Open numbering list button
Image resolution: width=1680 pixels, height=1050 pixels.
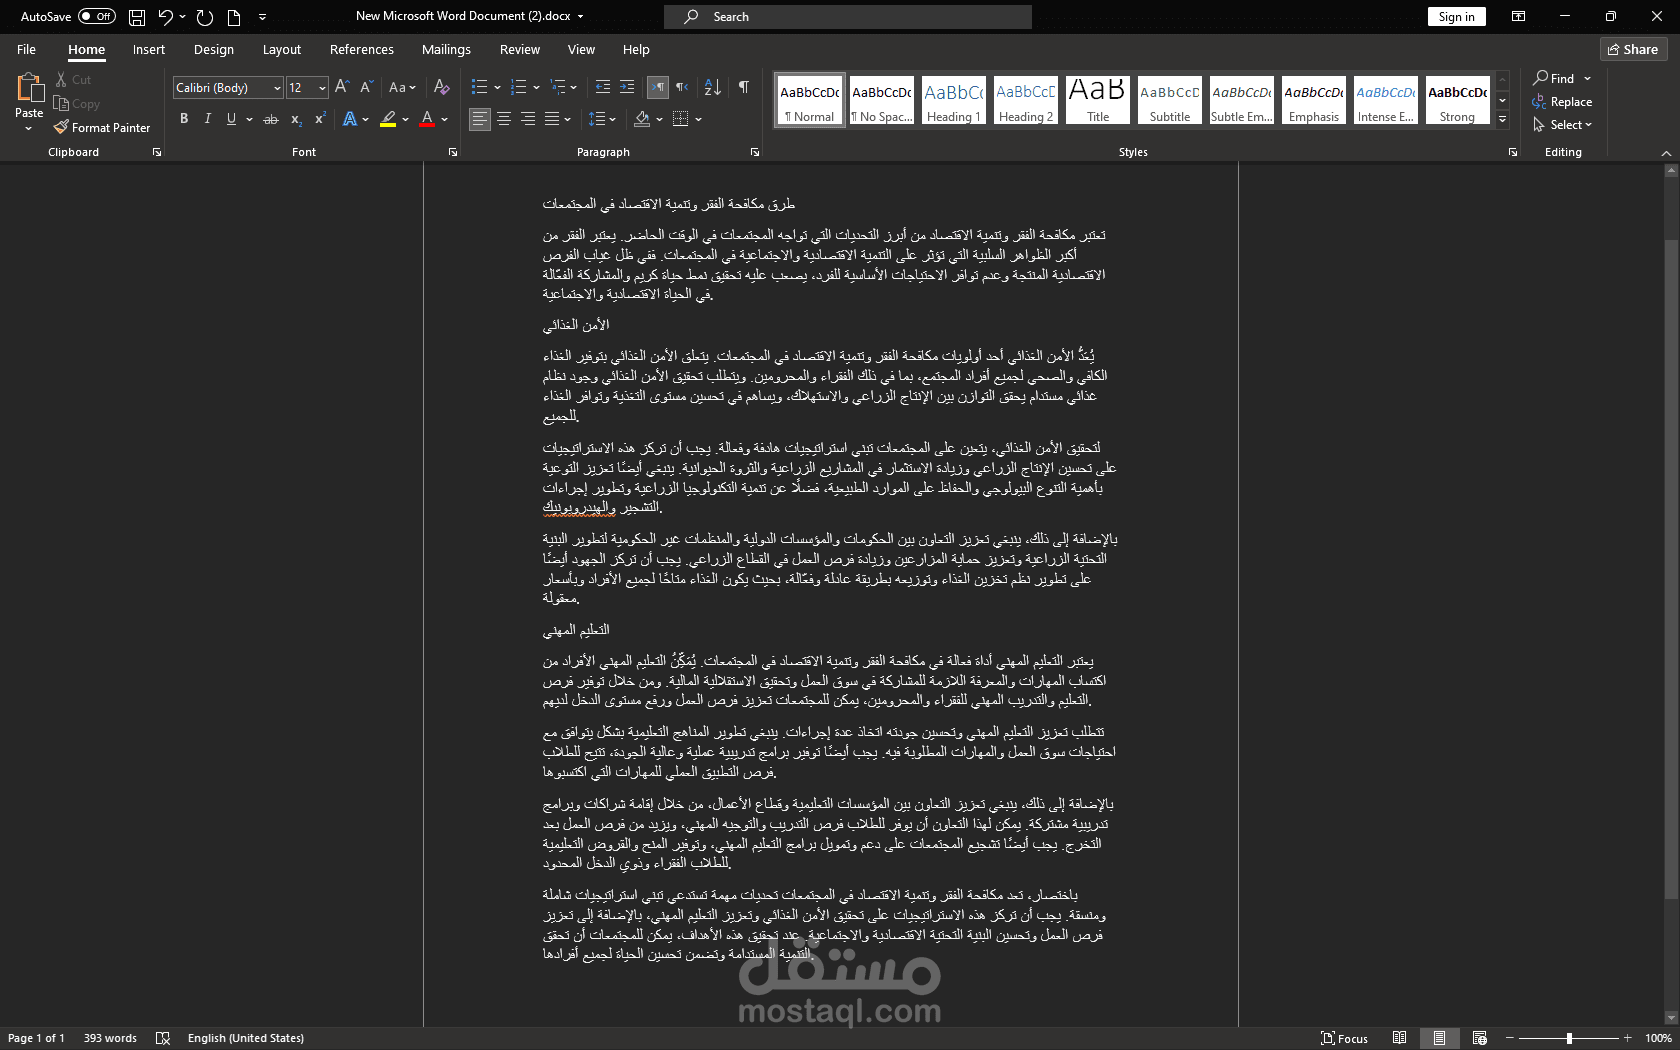518,87
